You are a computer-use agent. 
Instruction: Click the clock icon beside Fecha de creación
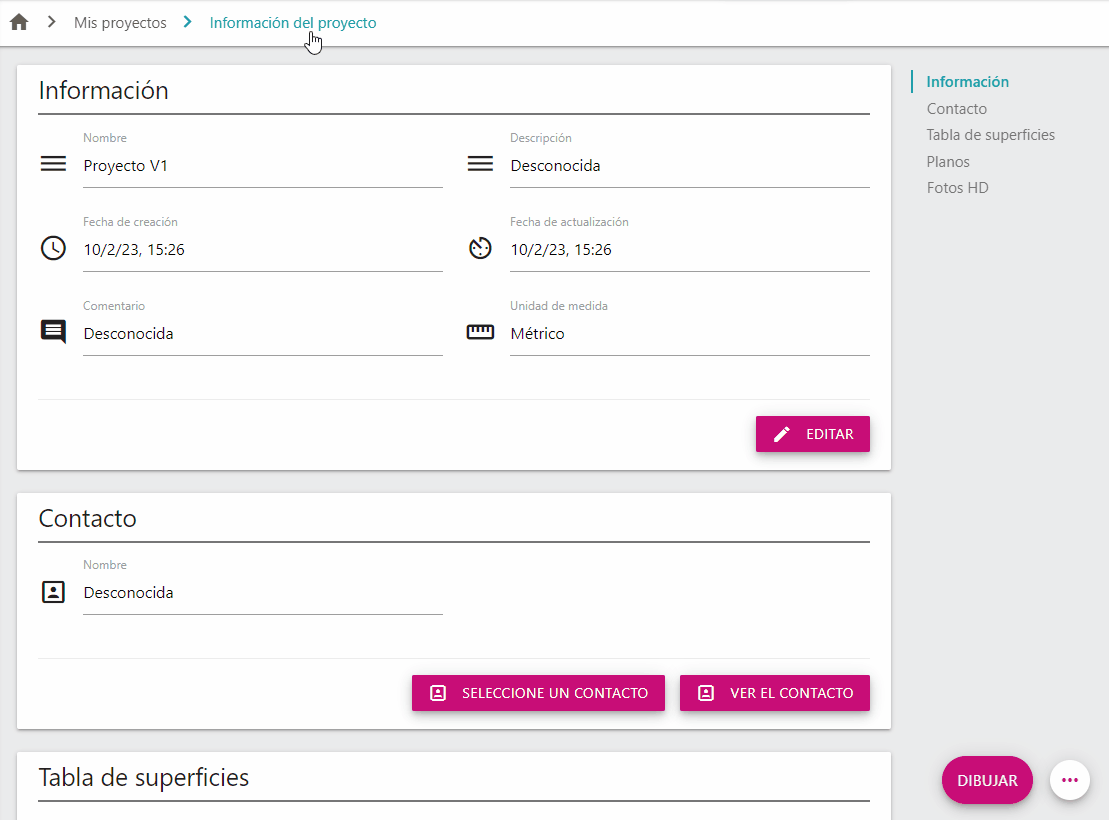[x=53, y=248]
